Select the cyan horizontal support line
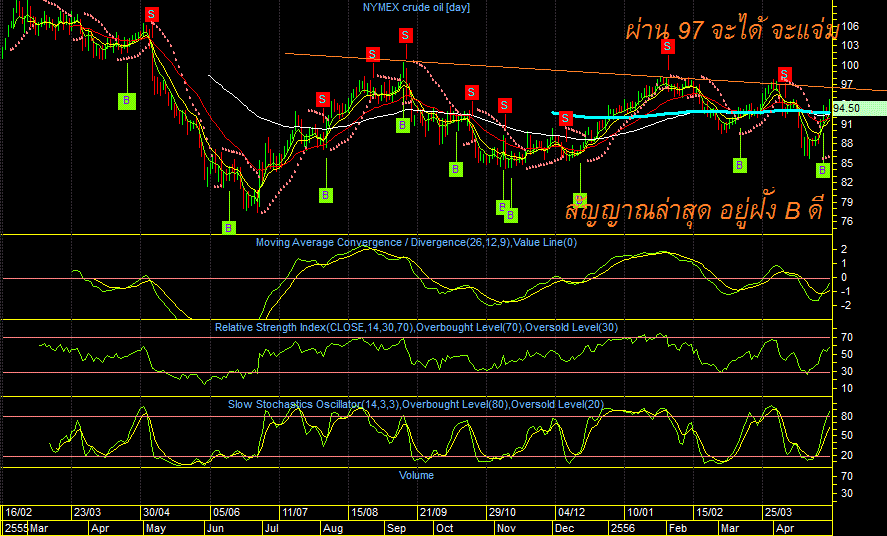Image resolution: width=887 pixels, height=536 pixels. tap(690, 114)
